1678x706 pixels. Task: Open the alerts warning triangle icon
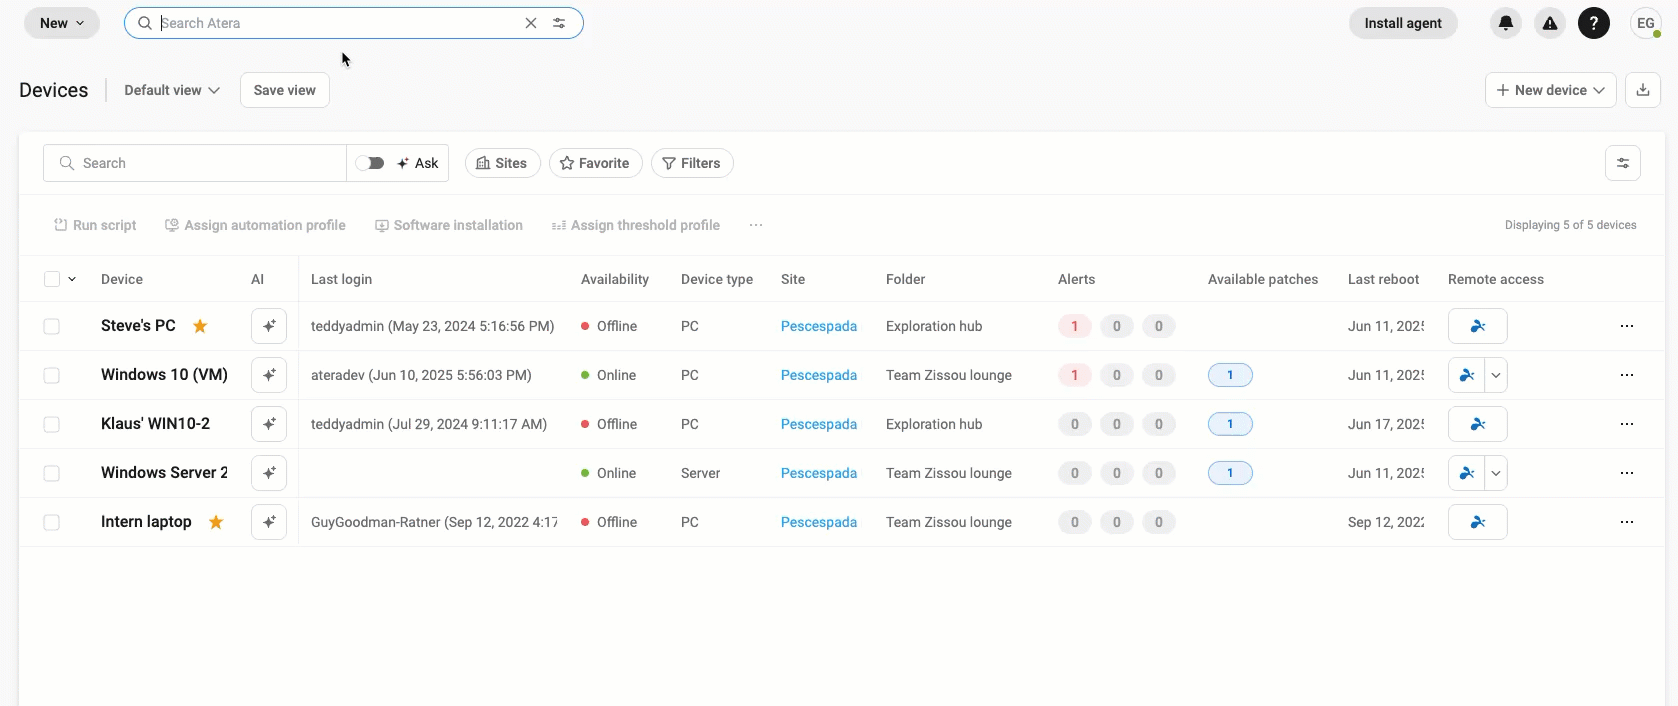(1550, 23)
